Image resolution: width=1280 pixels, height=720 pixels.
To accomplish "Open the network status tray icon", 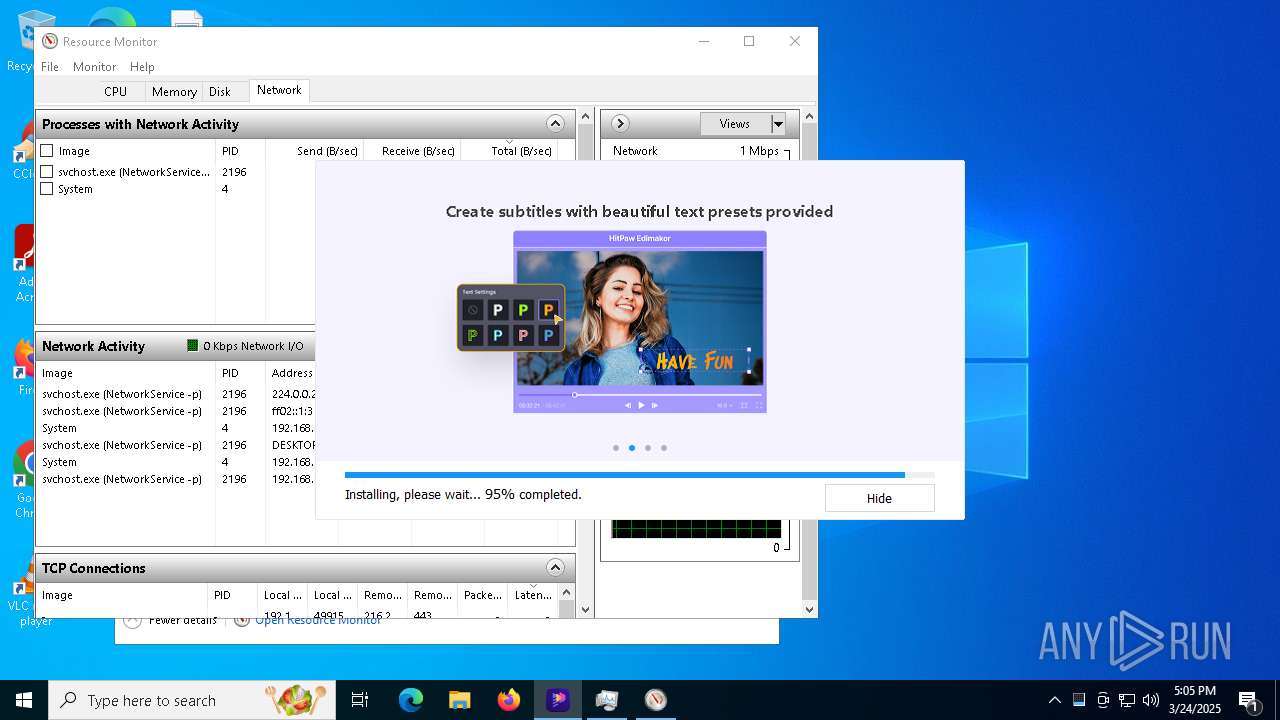I will click(1127, 700).
